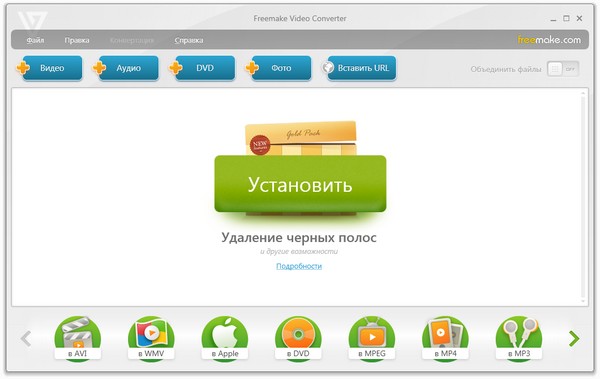Add a DVD source
Viewport: 600px width, 379px height.
(x=202, y=68)
